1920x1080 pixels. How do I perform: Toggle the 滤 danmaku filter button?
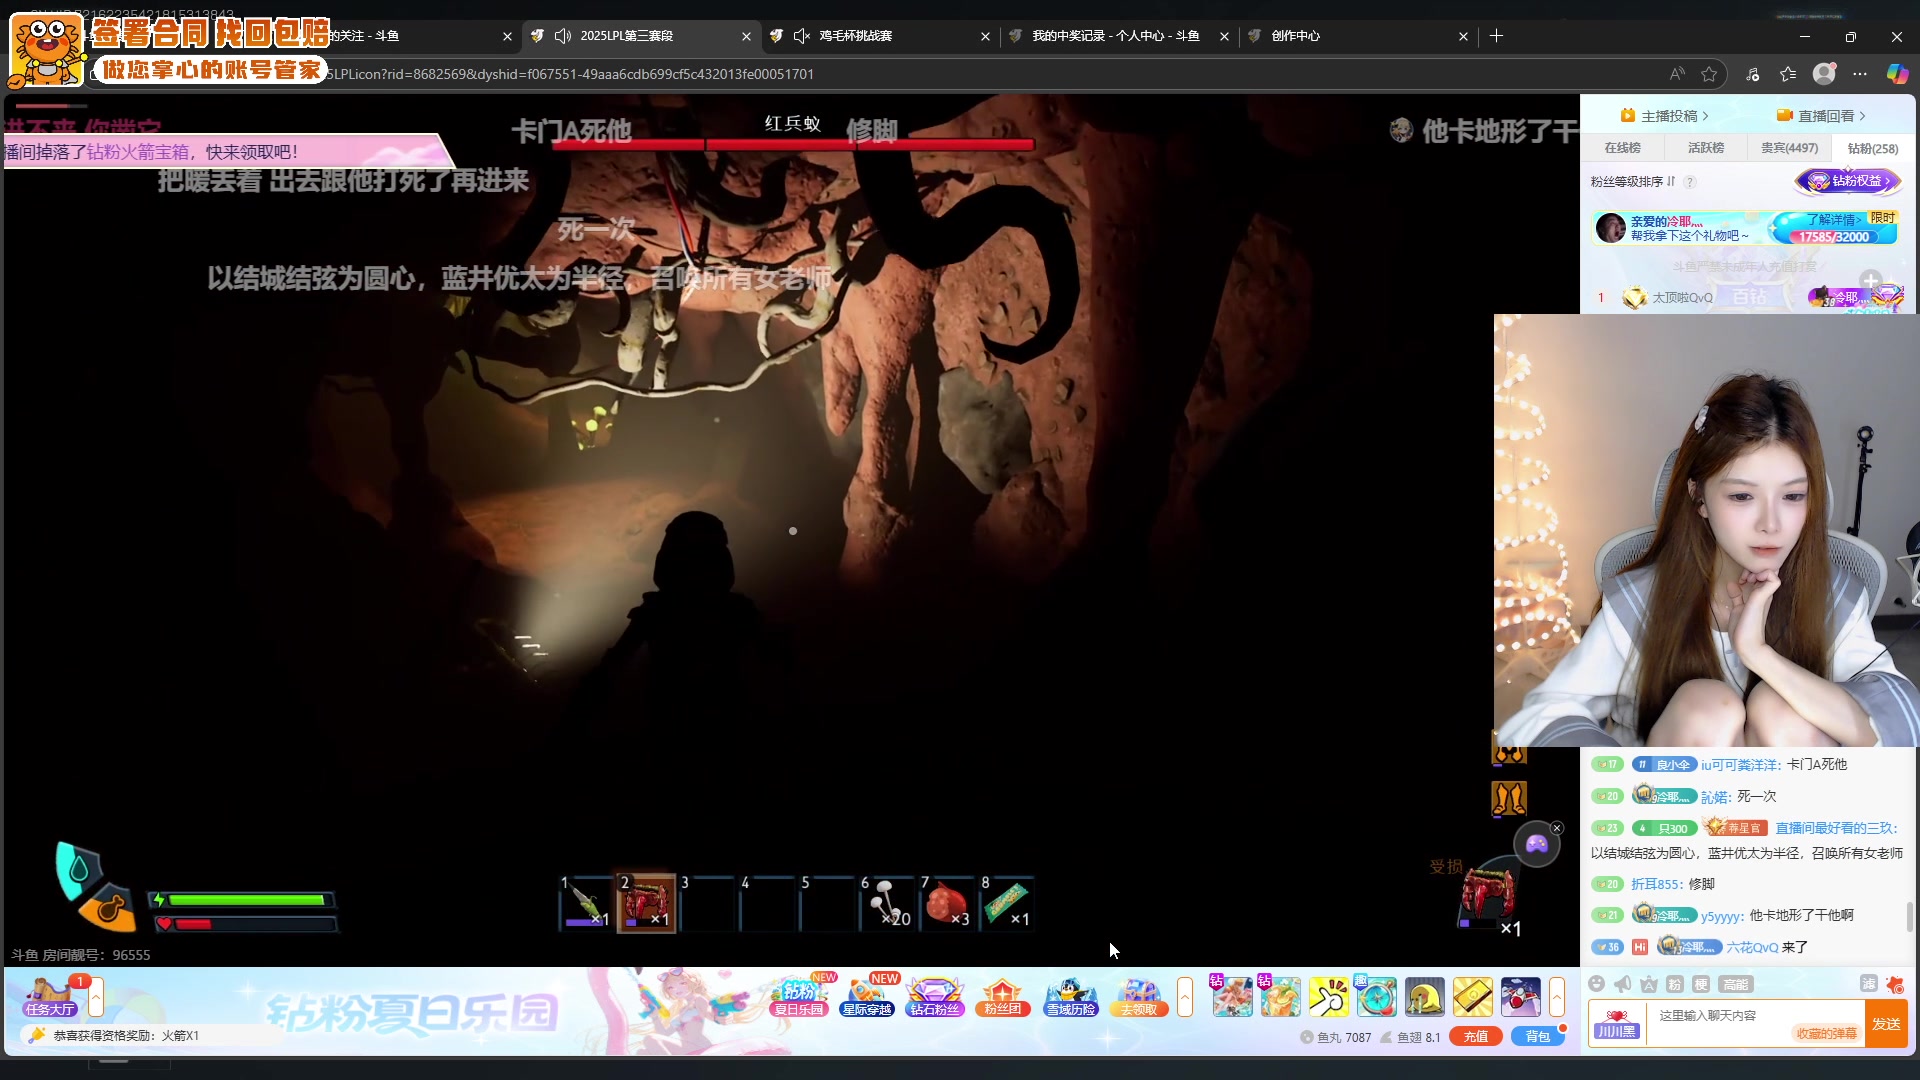click(x=1868, y=984)
